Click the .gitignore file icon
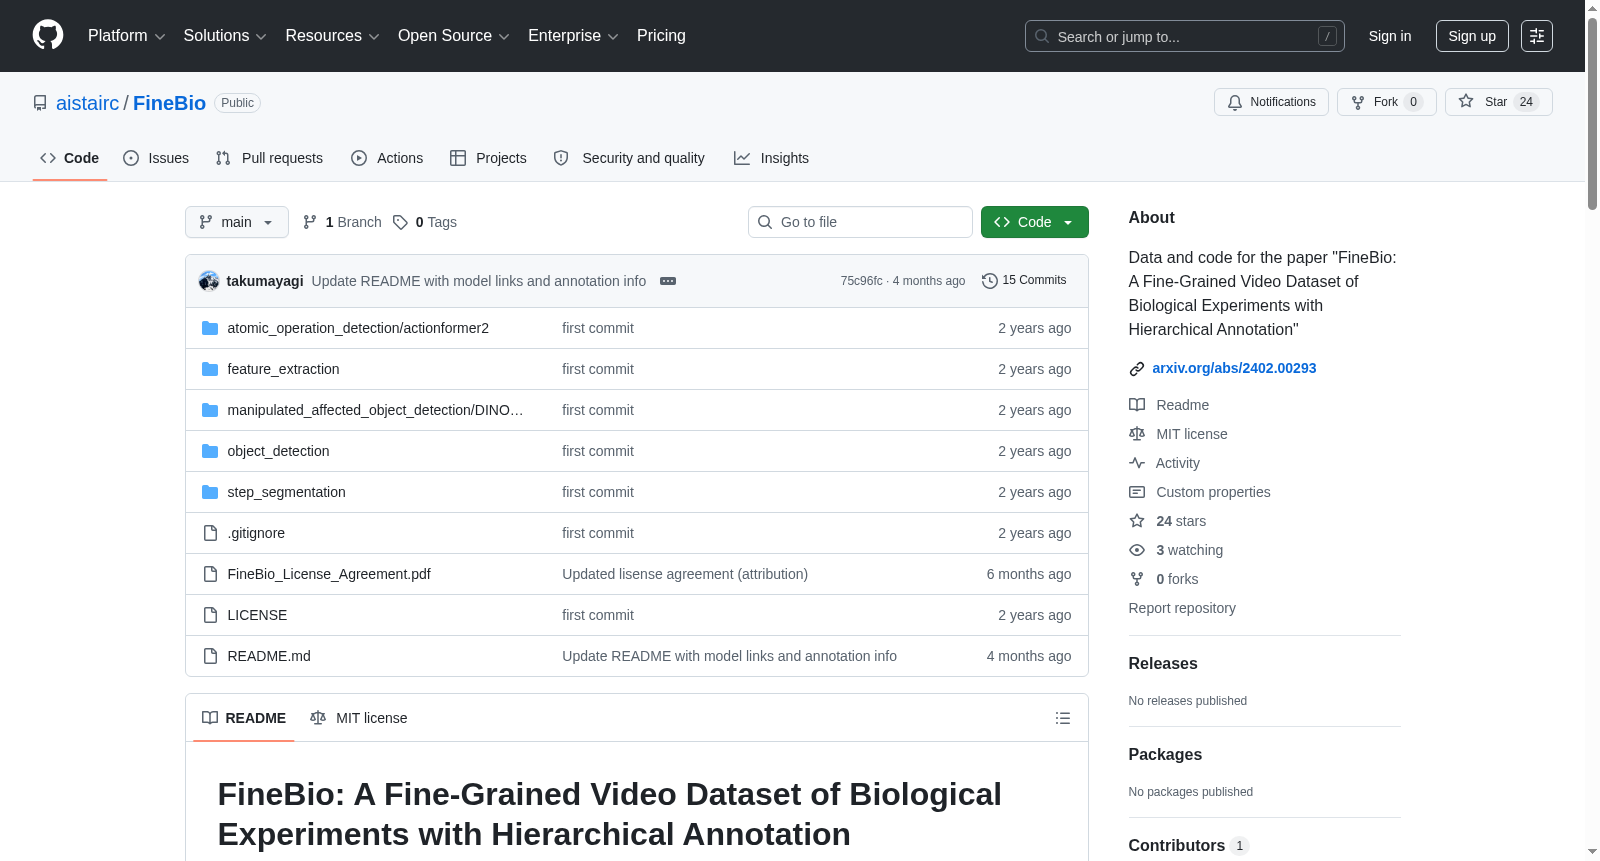1600x861 pixels. coord(210,533)
